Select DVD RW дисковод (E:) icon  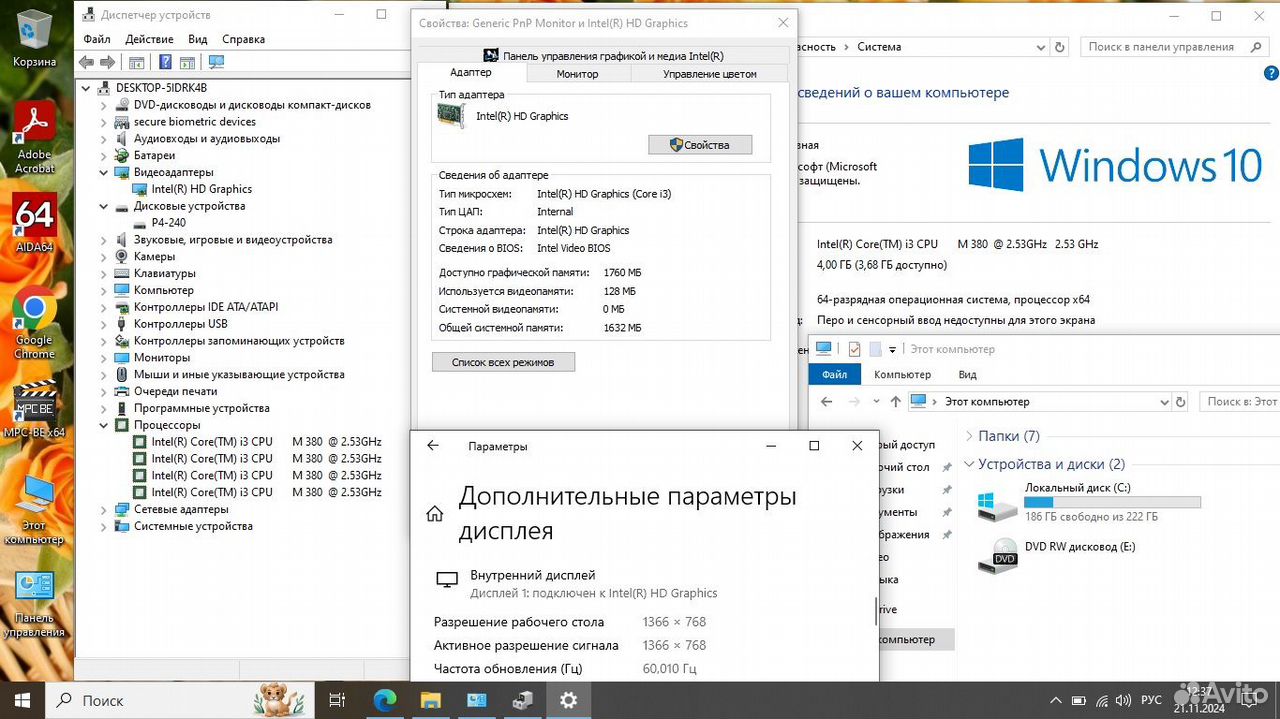[997, 555]
